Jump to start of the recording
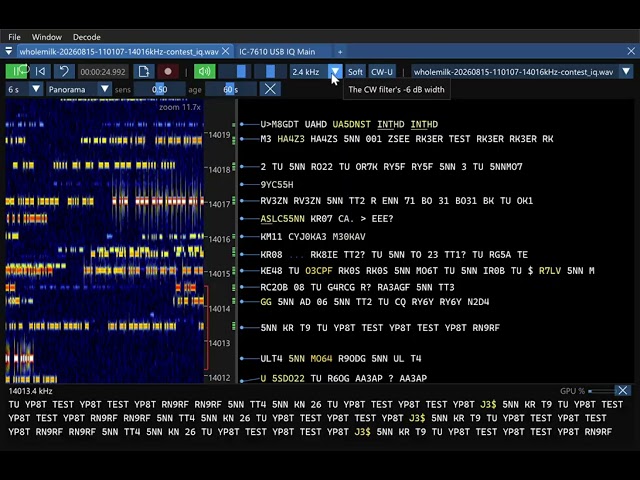Image resolution: width=640 pixels, height=480 pixels. [x=40, y=71]
